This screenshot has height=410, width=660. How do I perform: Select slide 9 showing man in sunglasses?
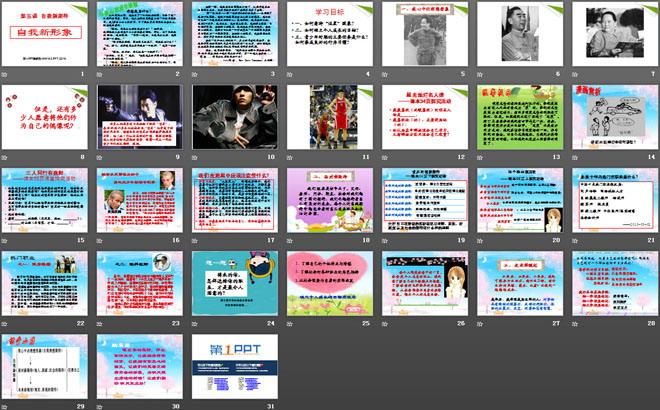pyautogui.click(x=141, y=119)
